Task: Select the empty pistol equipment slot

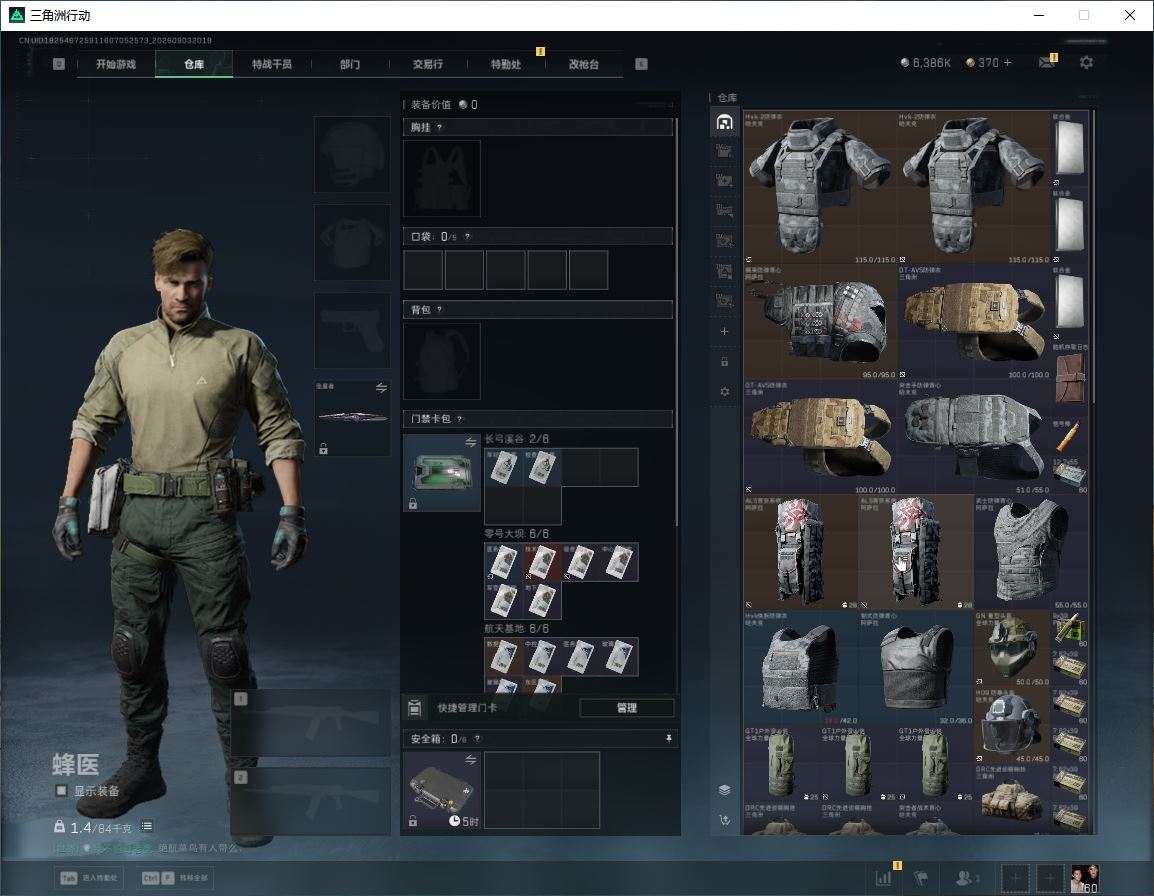Action: pyautogui.click(x=353, y=331)
